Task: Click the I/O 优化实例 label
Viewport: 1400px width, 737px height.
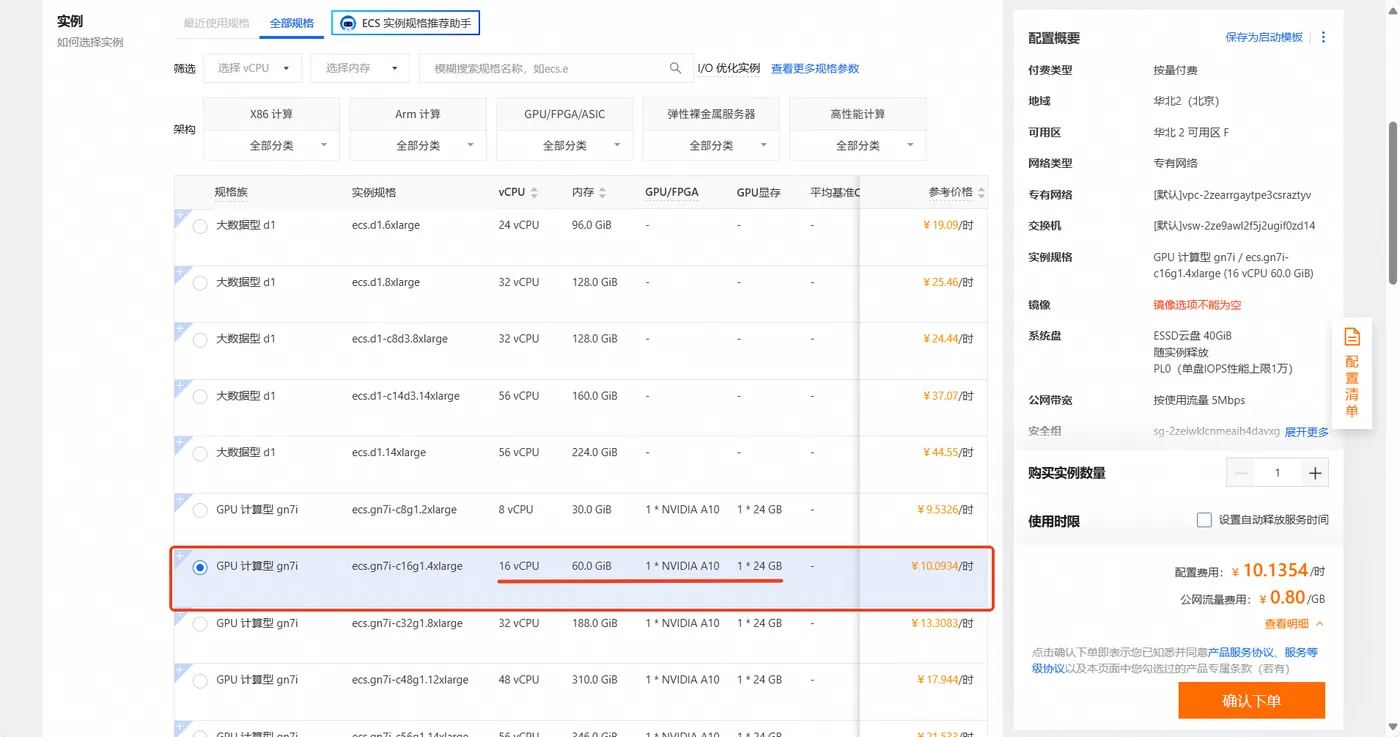Action: click(x=729, y=68)
